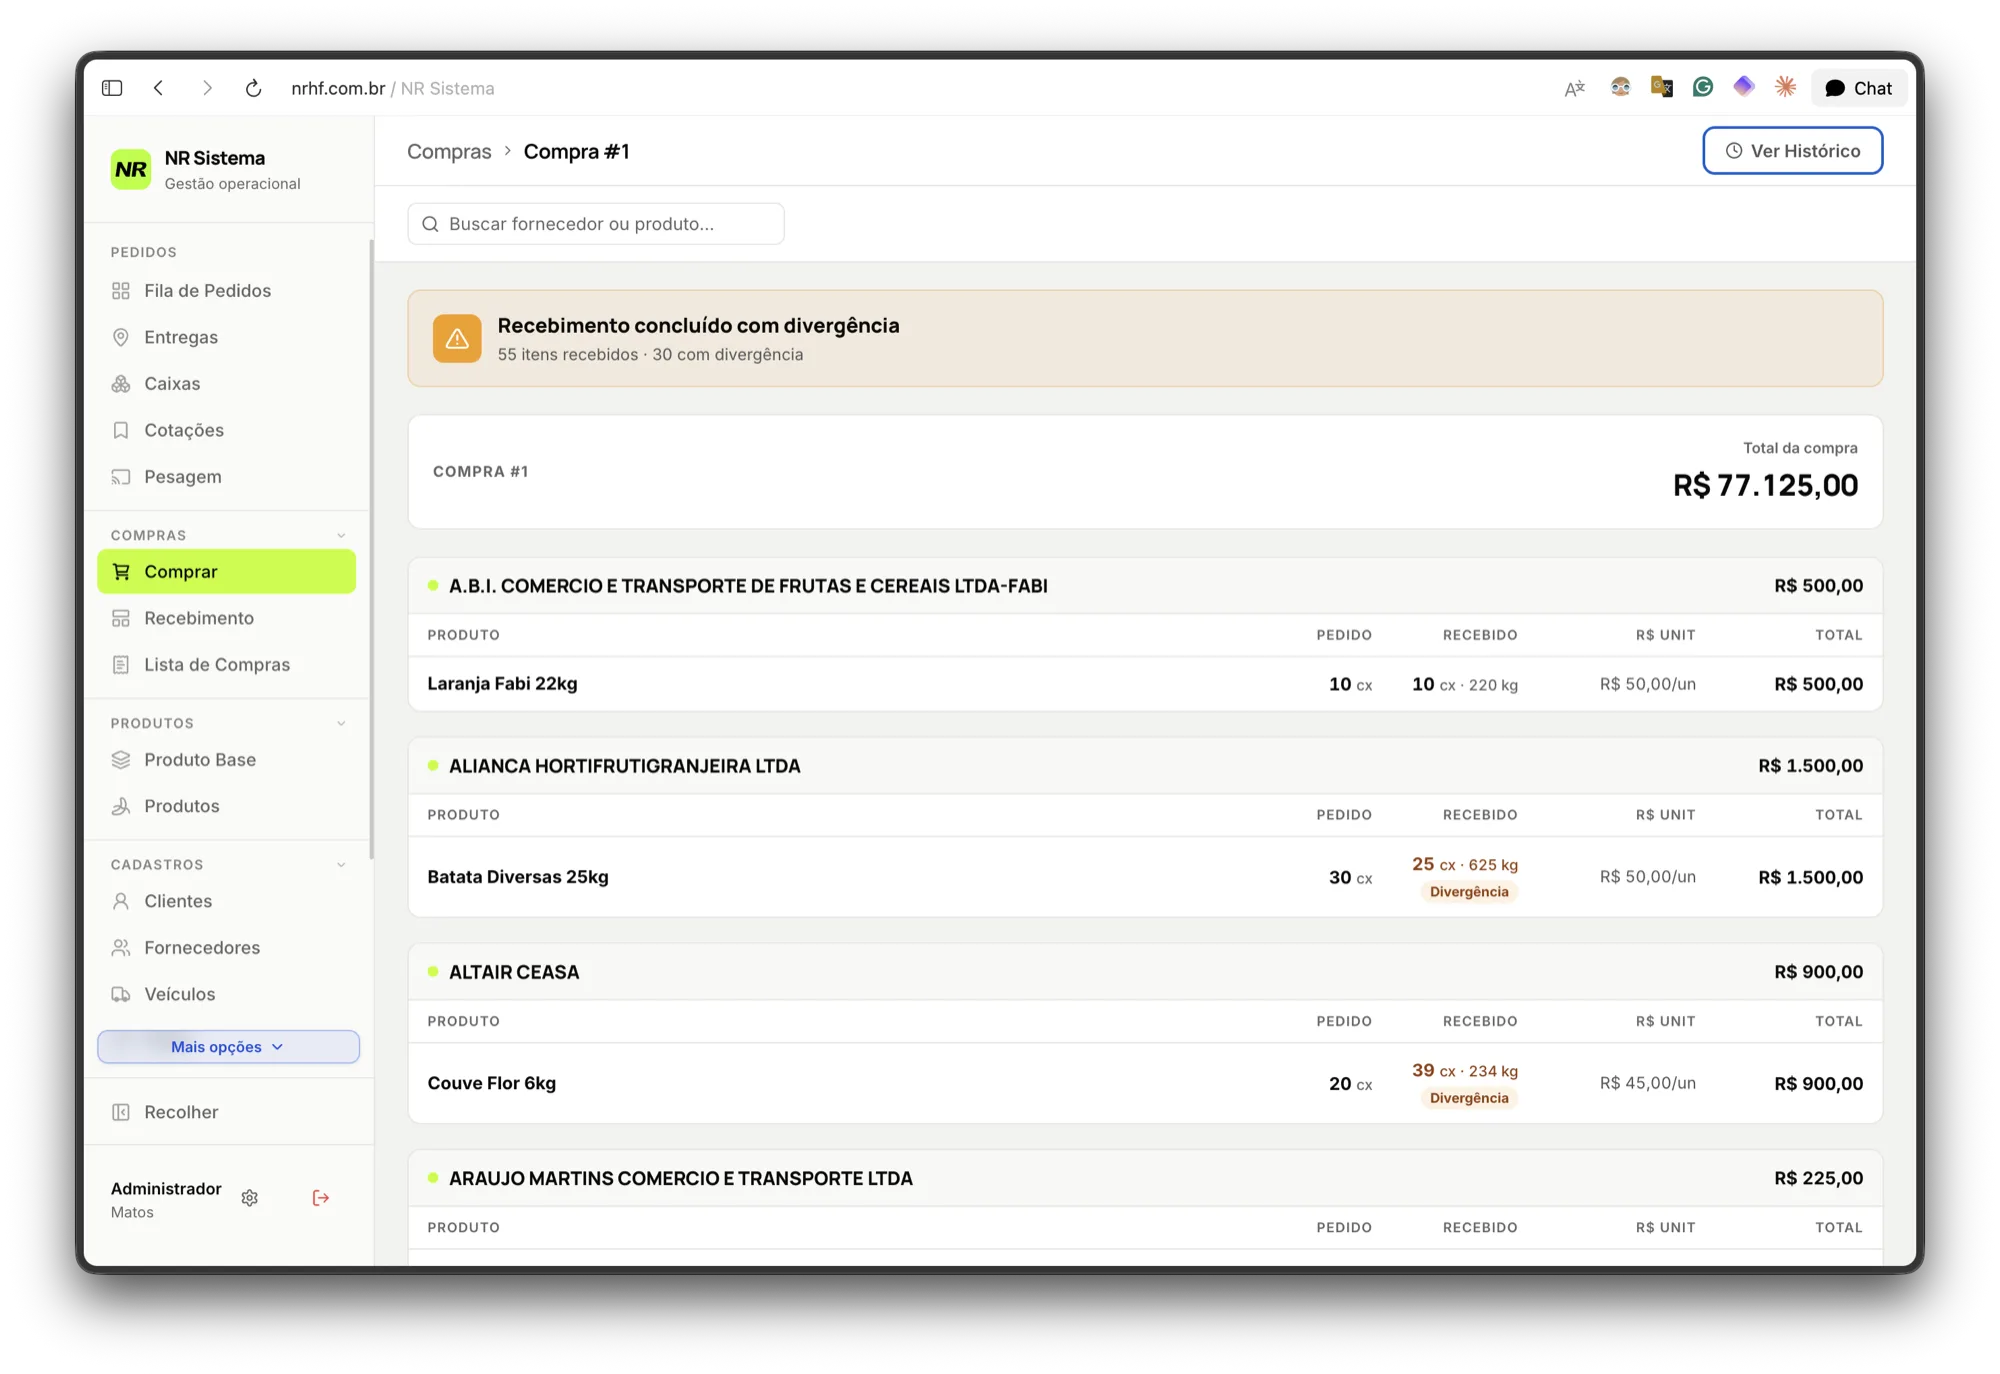Image resolution: width=2000 pixels, height=1374 pixels.
Task: Toggle the browser sidebar panel icon
Action: (x=112, y=88)
